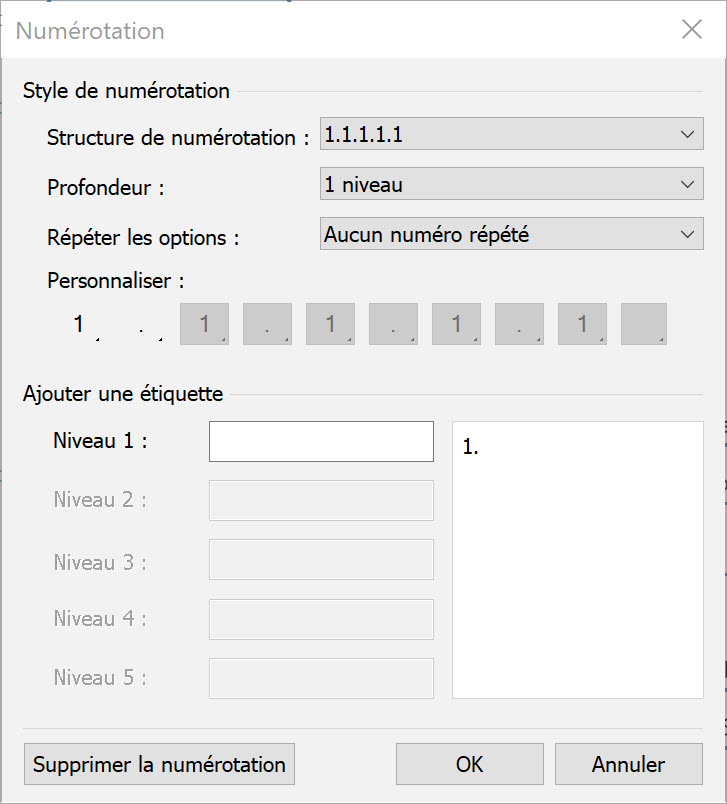The width and height of the screenshot is (727, 804).
Task: Click the fifth-level number format box
Action: tap(582, 325)
